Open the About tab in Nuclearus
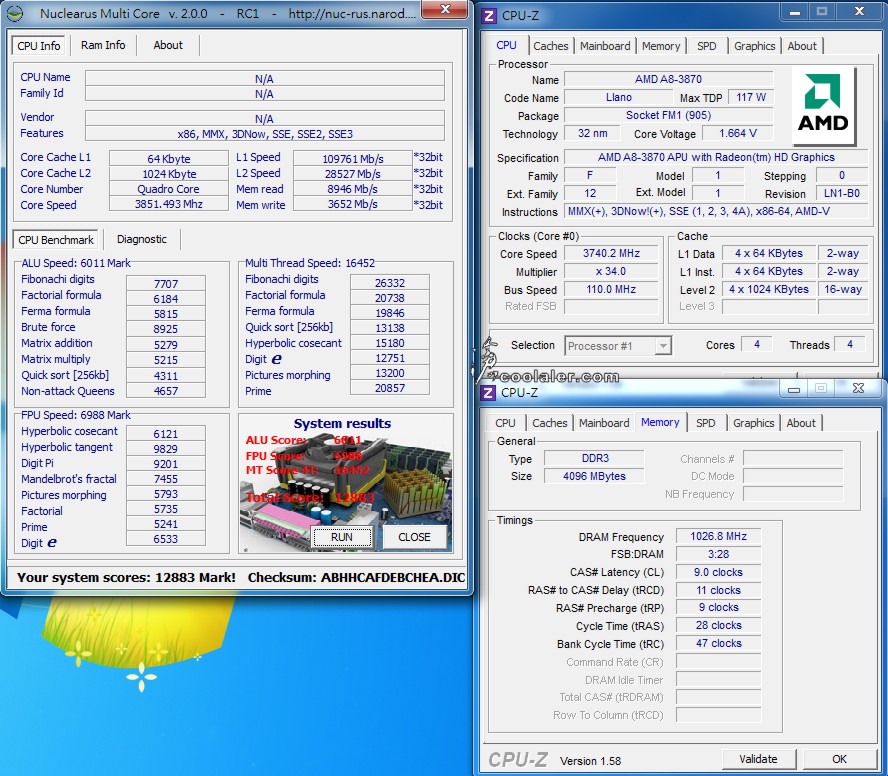The height and width of the screenshot is (776, 888). [x=168, y=45]
